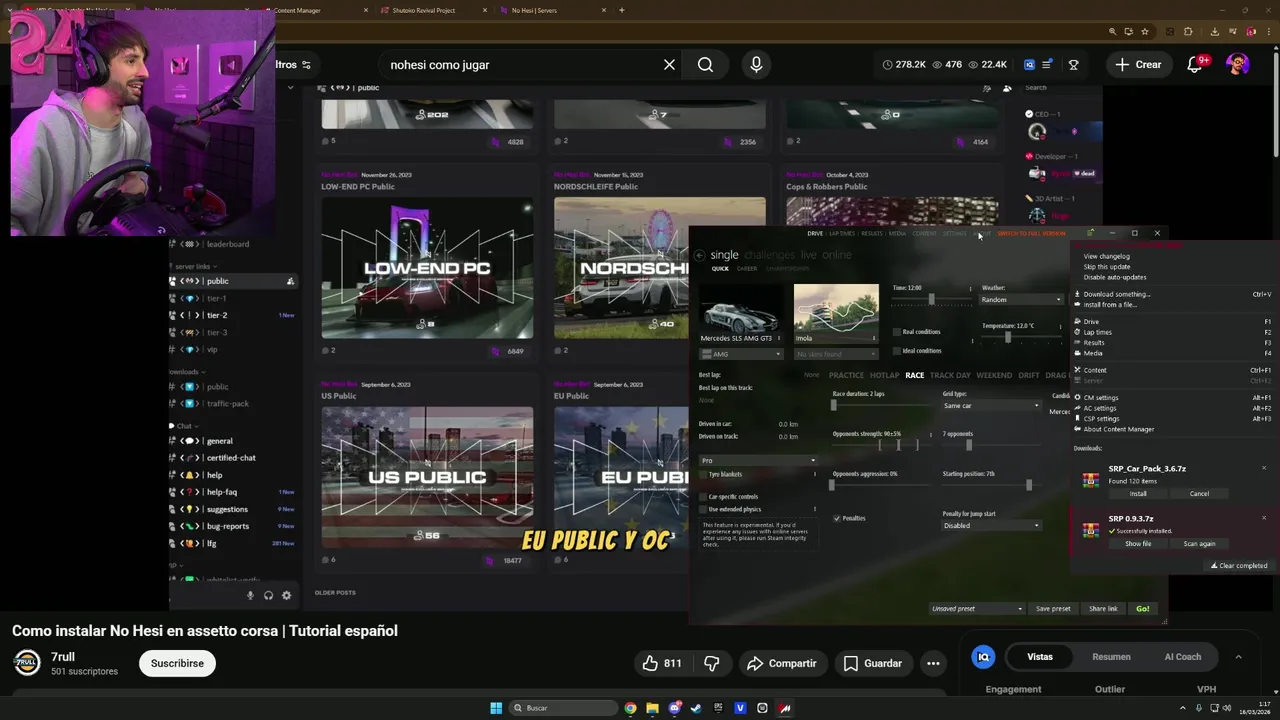1280x720 pixels.
Task: Deafen Discord with headphones icon
Action: 268,595
